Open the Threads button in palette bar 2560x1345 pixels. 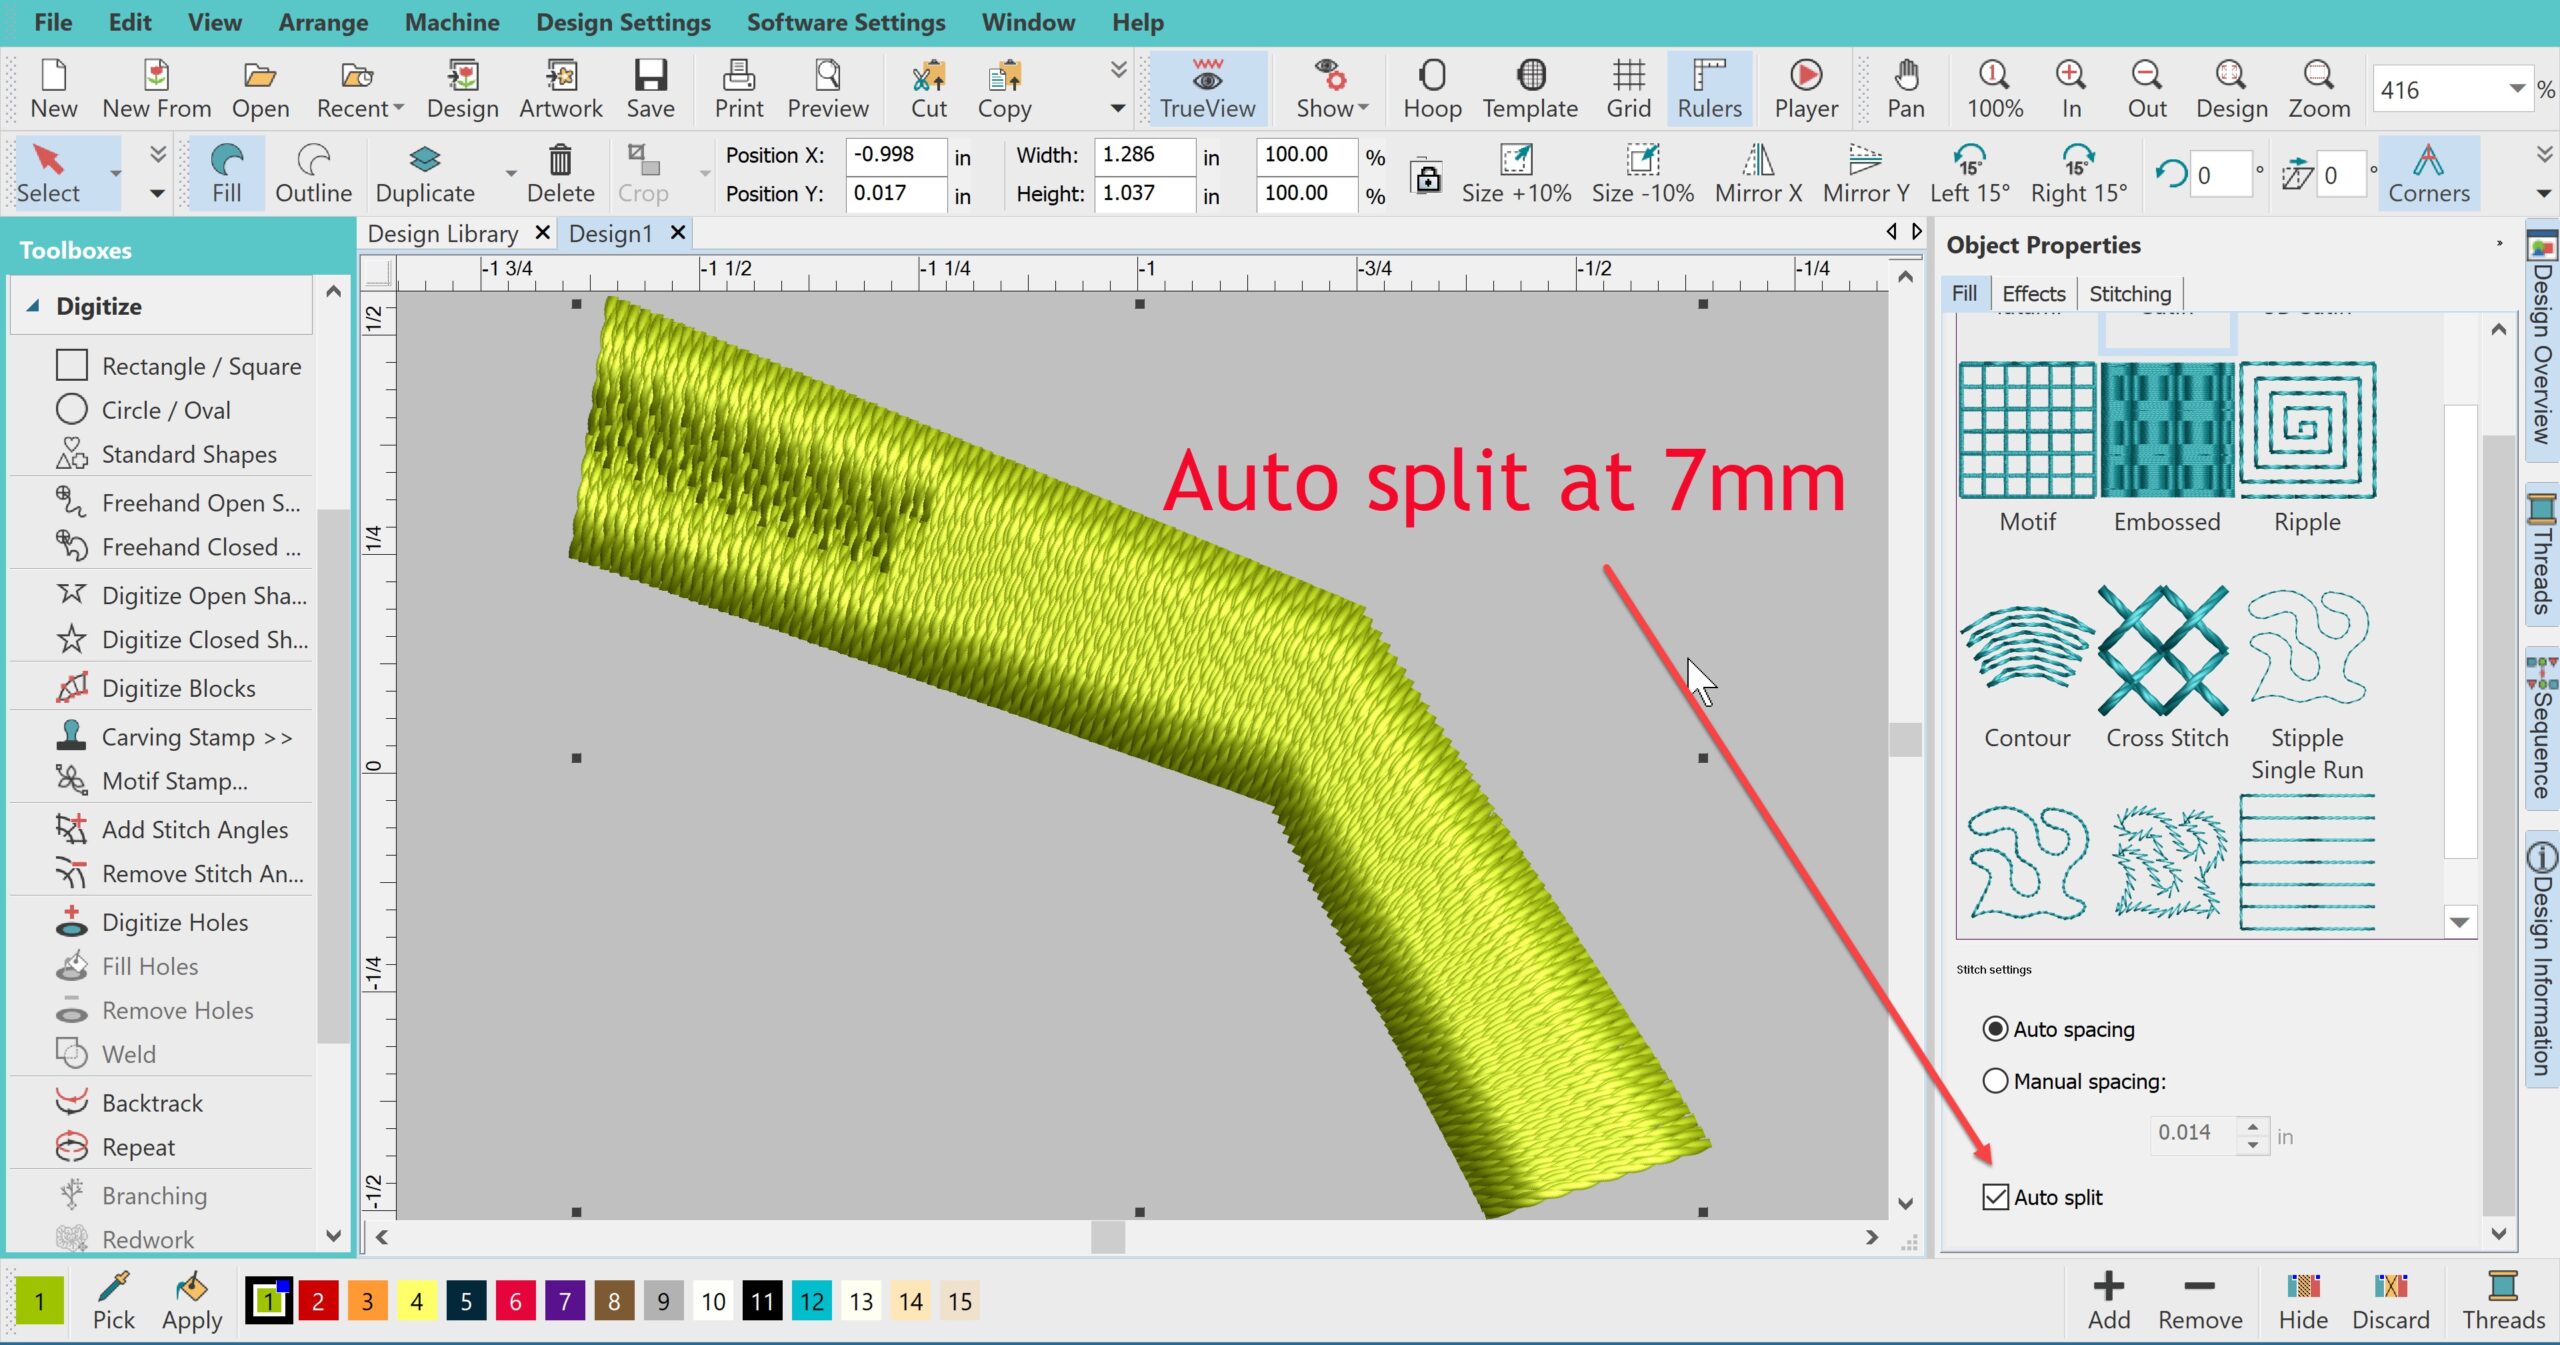click(2503, 1300)
